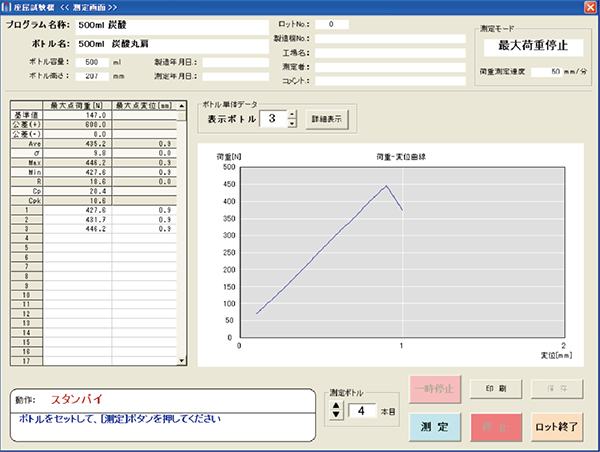600x452 pixels.
Task: Click the table scrollbar up arrow
Action: [x=182, y=106]
